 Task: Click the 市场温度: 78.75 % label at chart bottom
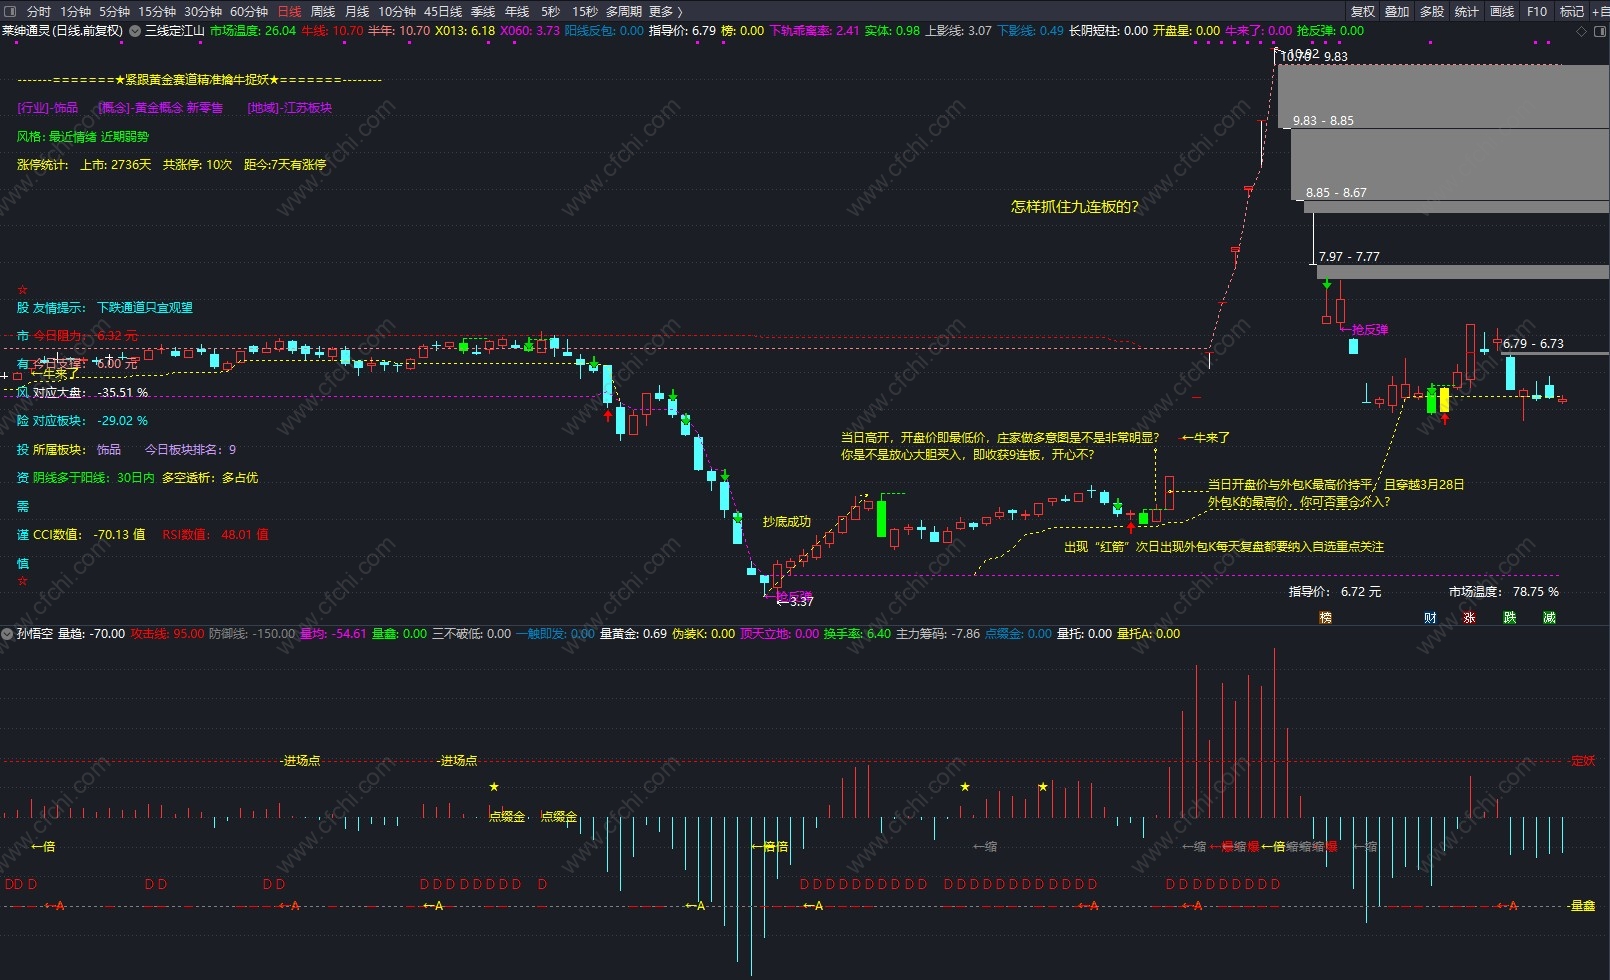(1503, 592)
